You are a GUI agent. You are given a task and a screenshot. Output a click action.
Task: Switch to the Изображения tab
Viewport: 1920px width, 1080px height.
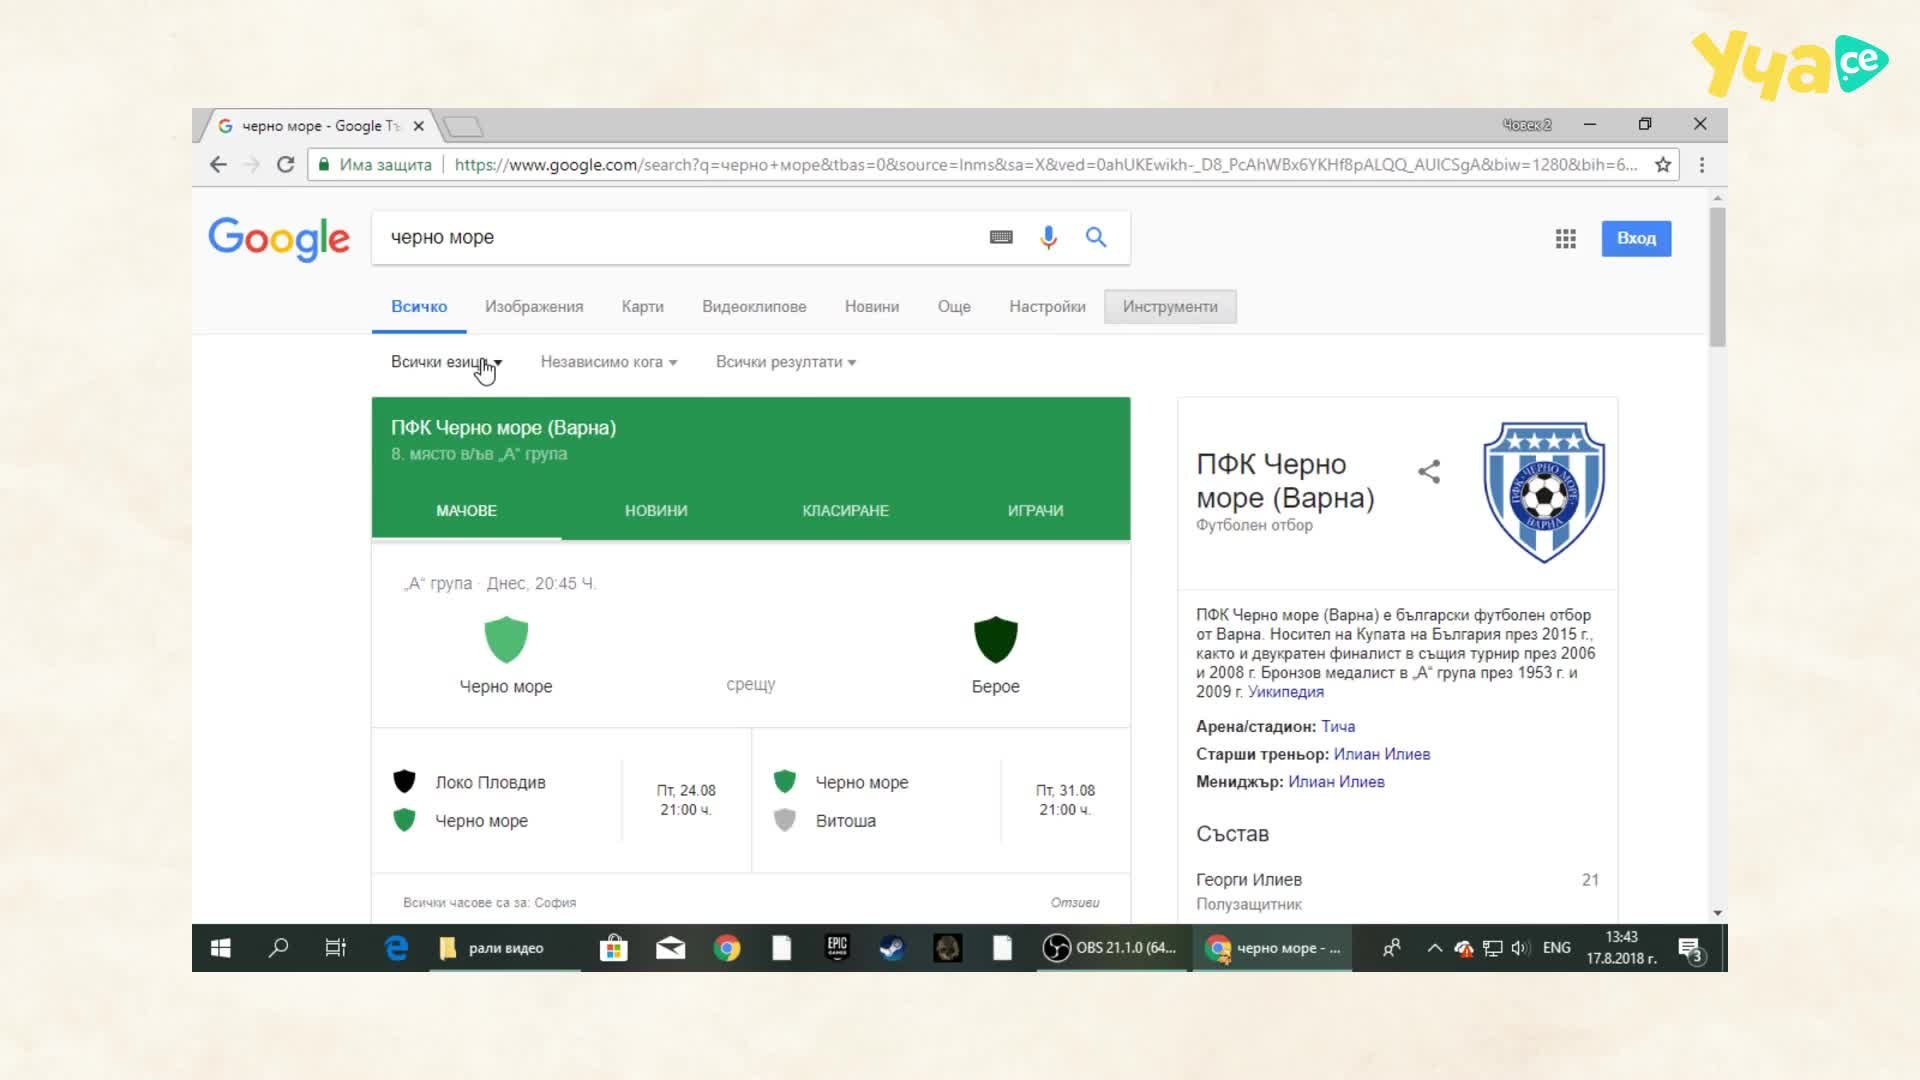[x=534, y=307]
